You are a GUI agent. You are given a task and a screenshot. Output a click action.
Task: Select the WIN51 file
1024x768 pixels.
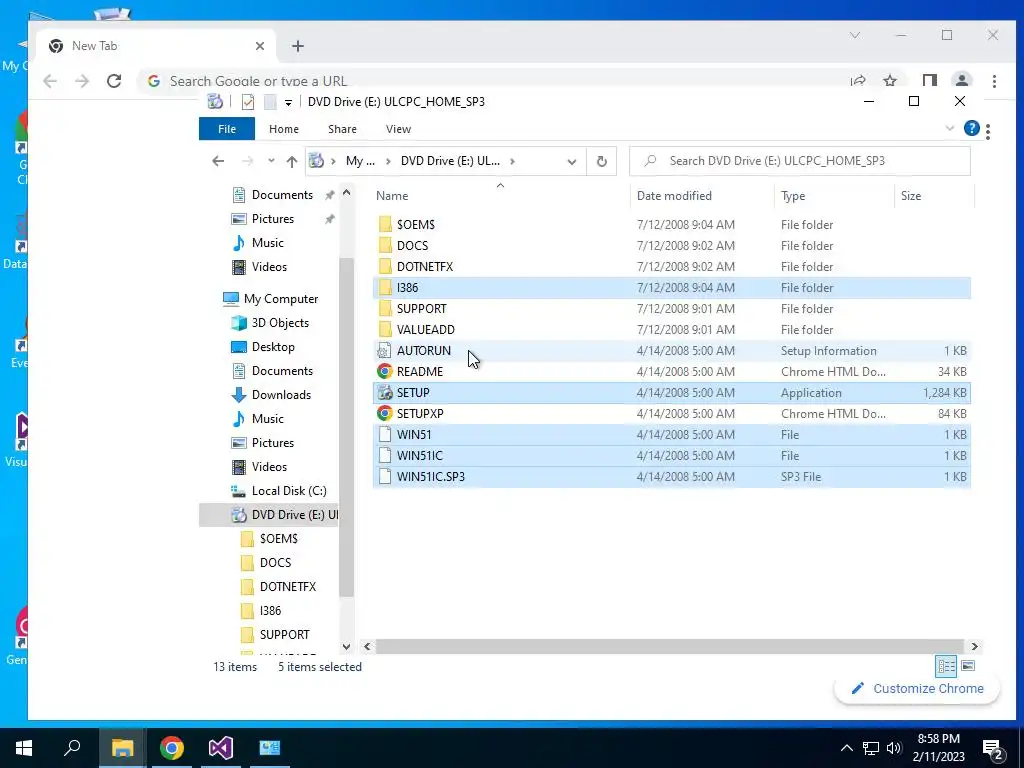(671, 434)
